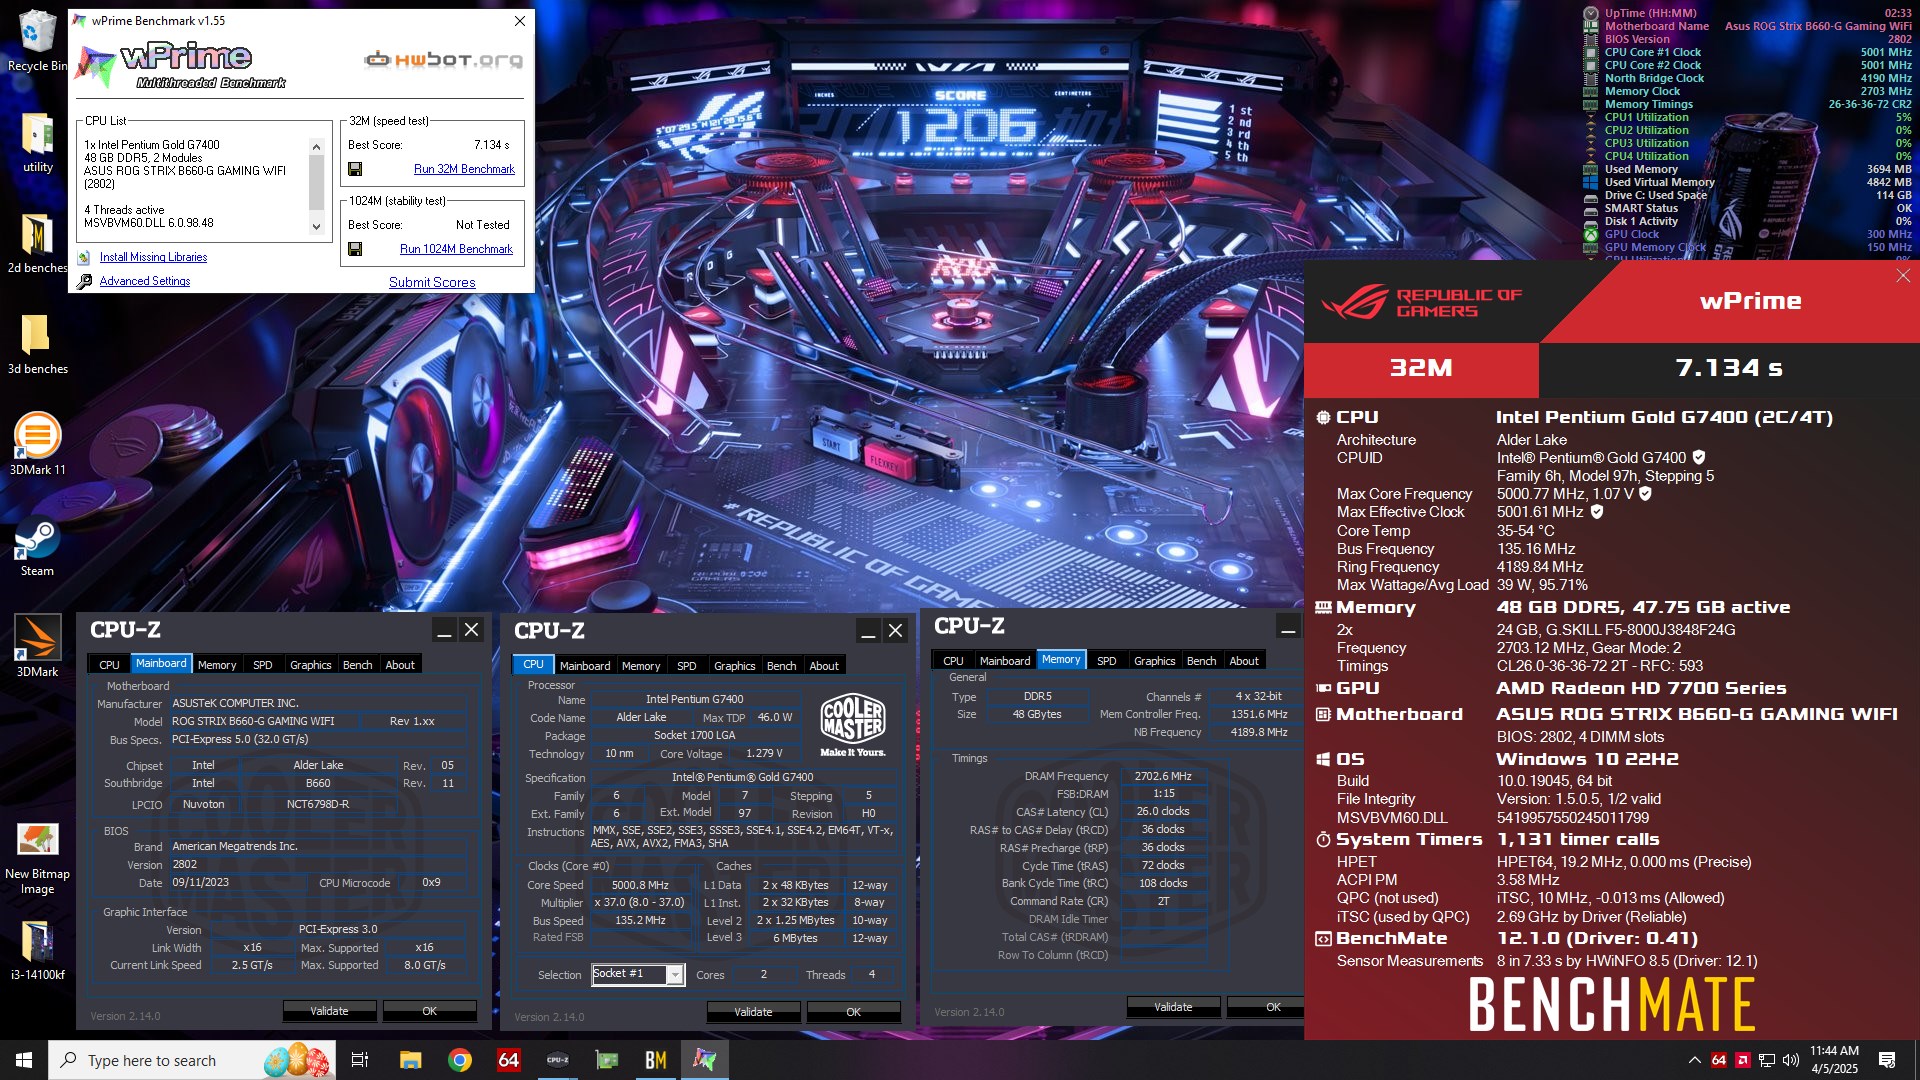Open the clock showing 11:44 AM

[1834, 1060]
